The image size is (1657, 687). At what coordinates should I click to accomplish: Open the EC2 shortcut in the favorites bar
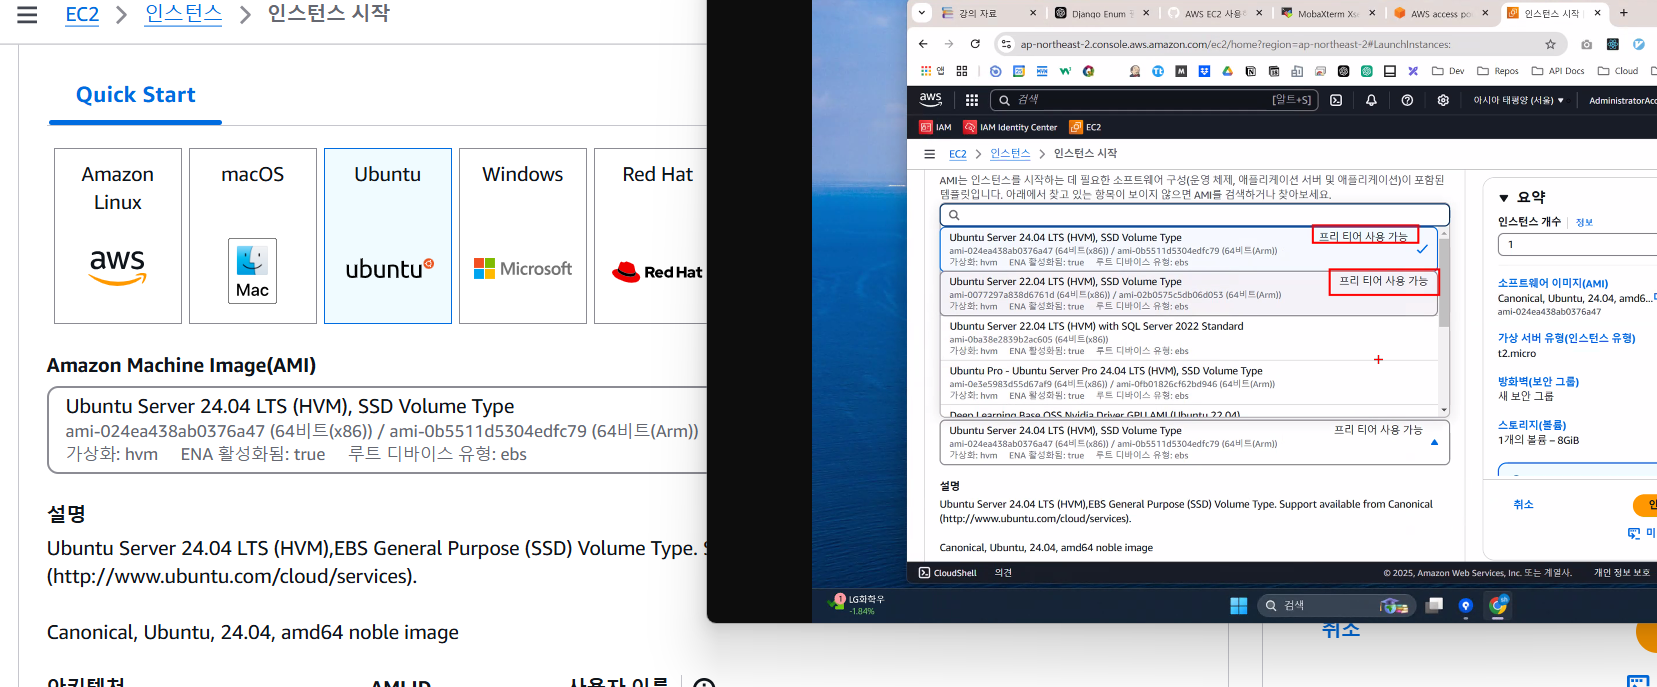point(1085,127)
